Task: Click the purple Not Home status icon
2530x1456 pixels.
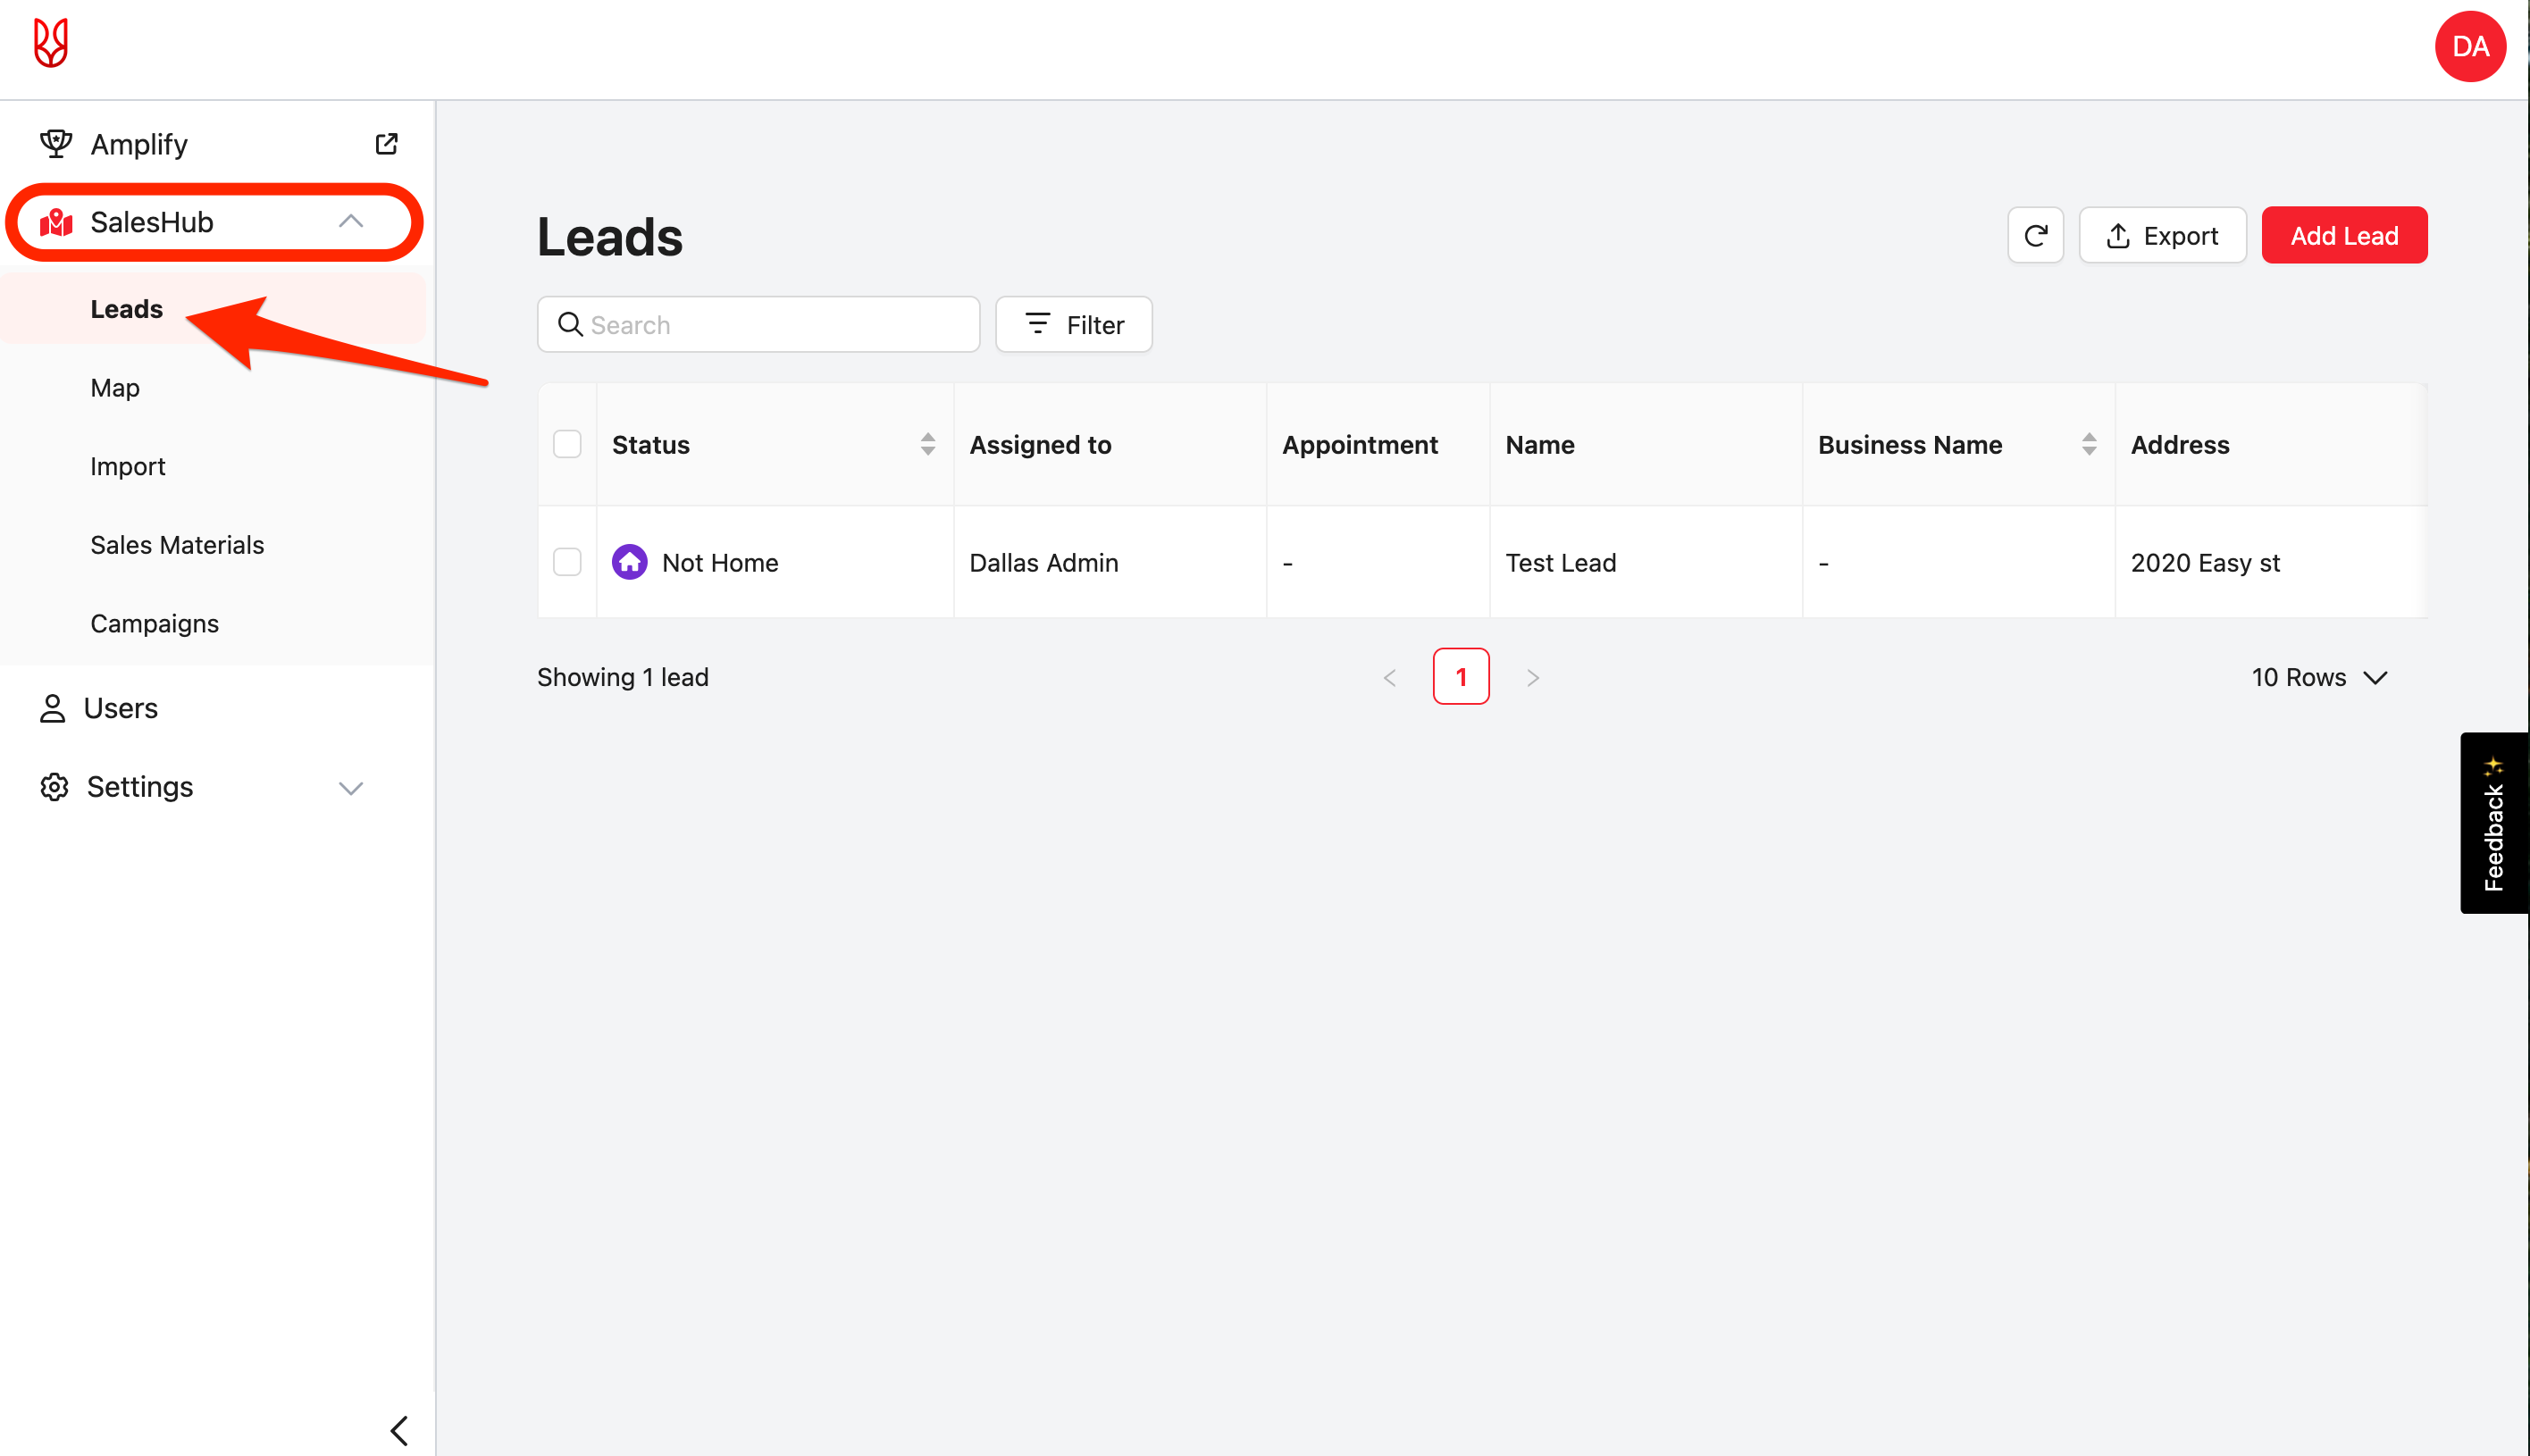Action: coord(629,562)
